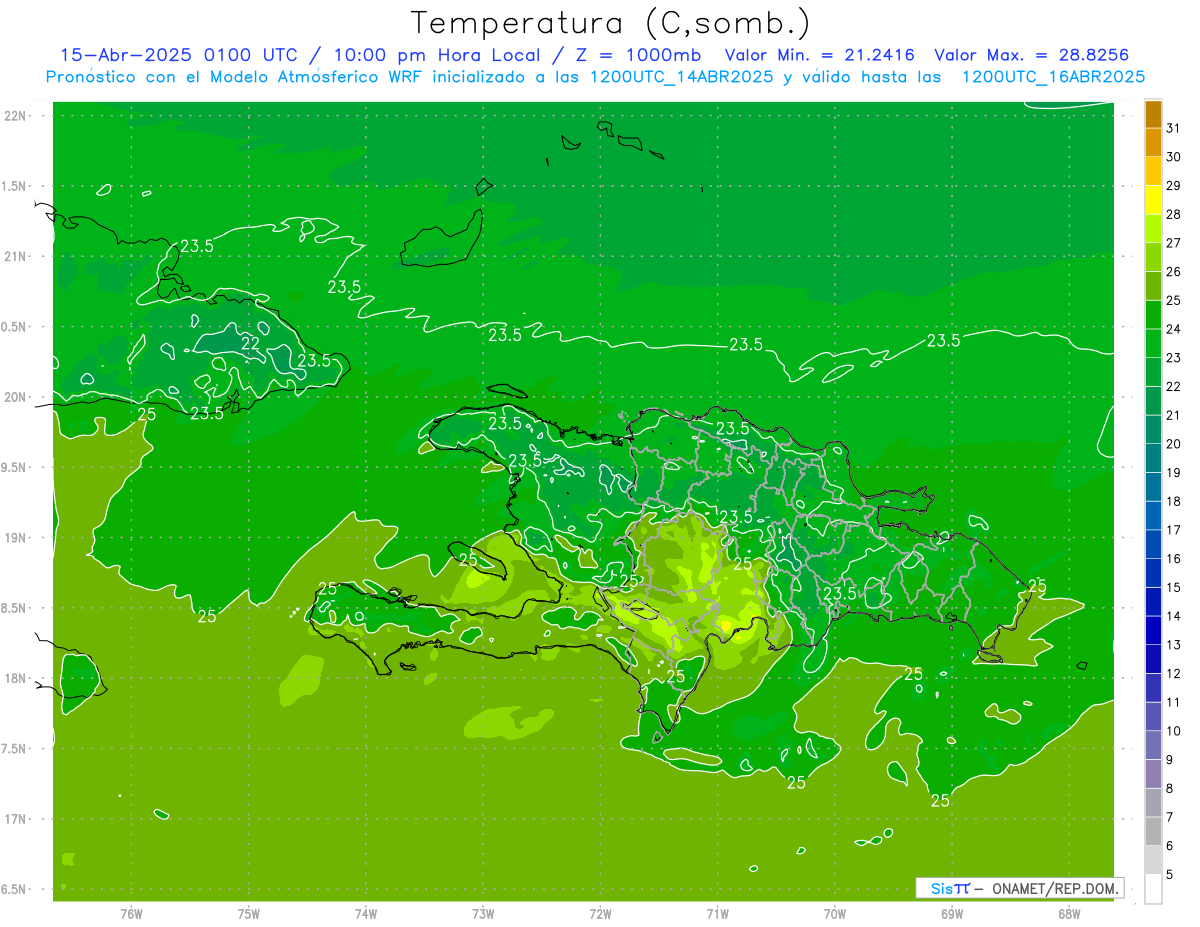This screenshot has height=927, width=1200.
Task: Pick the white swatch below 5 on the scale
Action: (x=1153, y=889)
